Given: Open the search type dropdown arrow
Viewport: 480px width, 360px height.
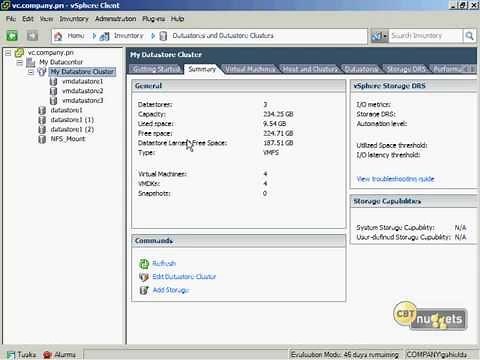Looking at the screenshot, I should [385, 36].
